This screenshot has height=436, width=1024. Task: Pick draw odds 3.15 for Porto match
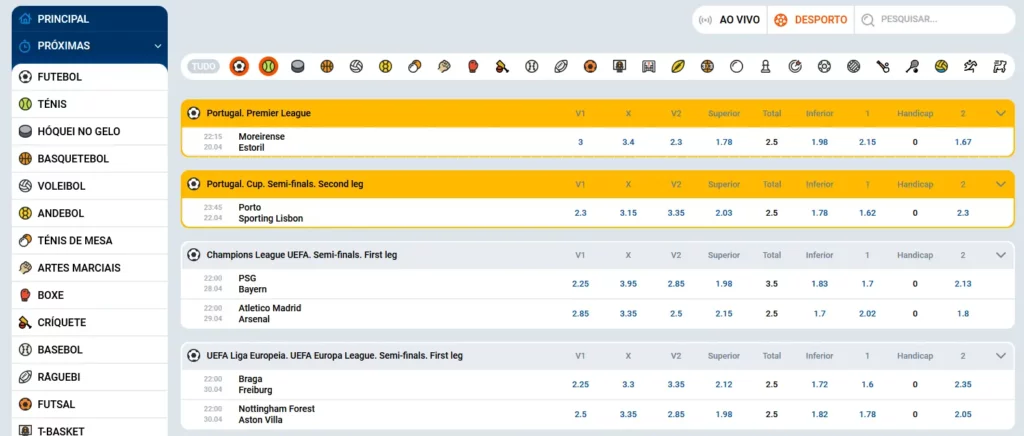coord(628,213)
